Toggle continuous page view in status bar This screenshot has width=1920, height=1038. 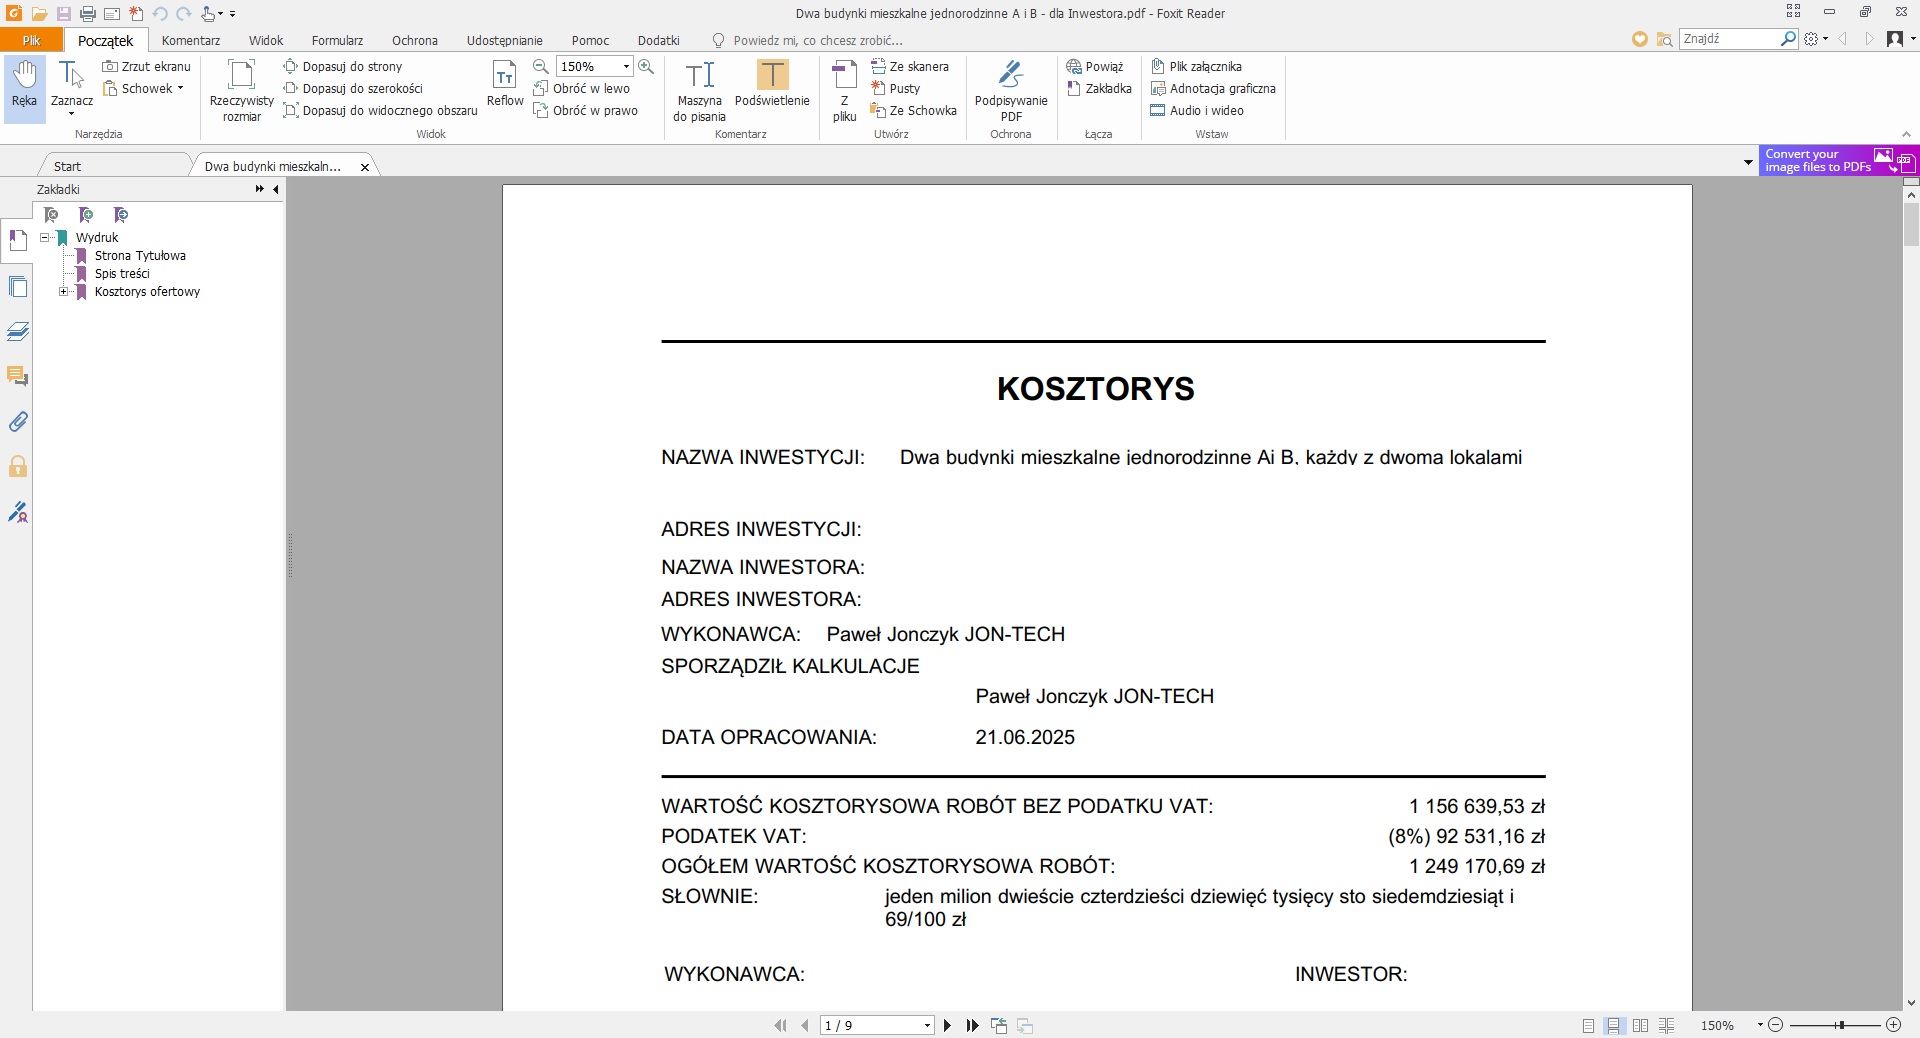tap(1613, 1026)
